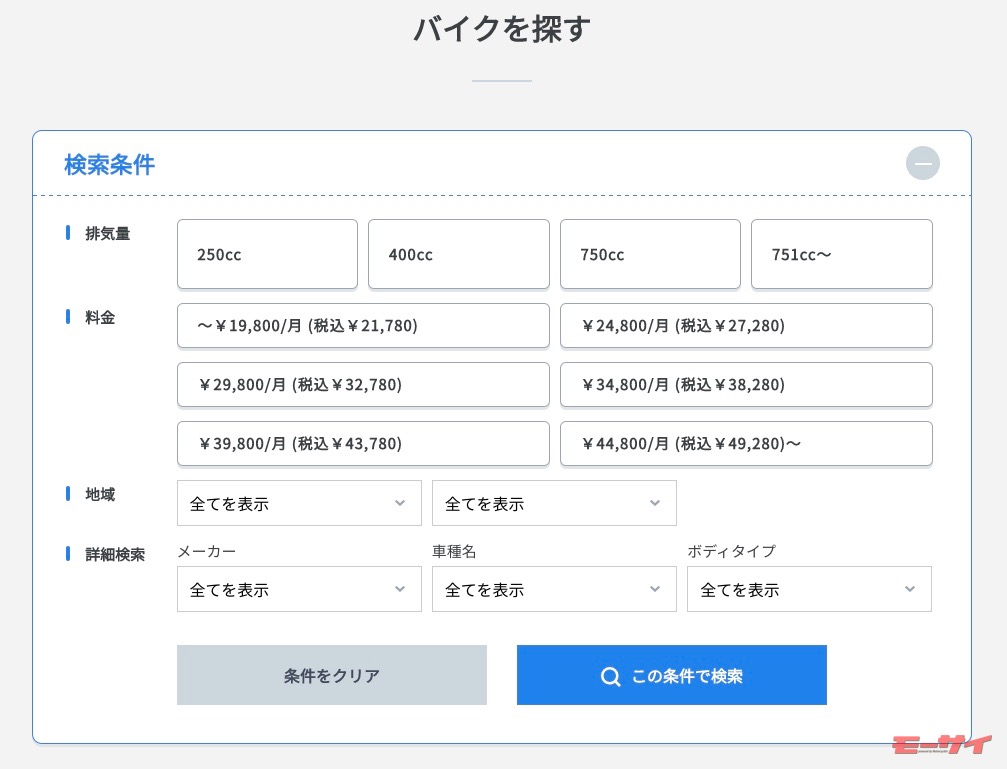Click the 条件をクリア button
The image size is (1007, 769).
tap(331, 675)
